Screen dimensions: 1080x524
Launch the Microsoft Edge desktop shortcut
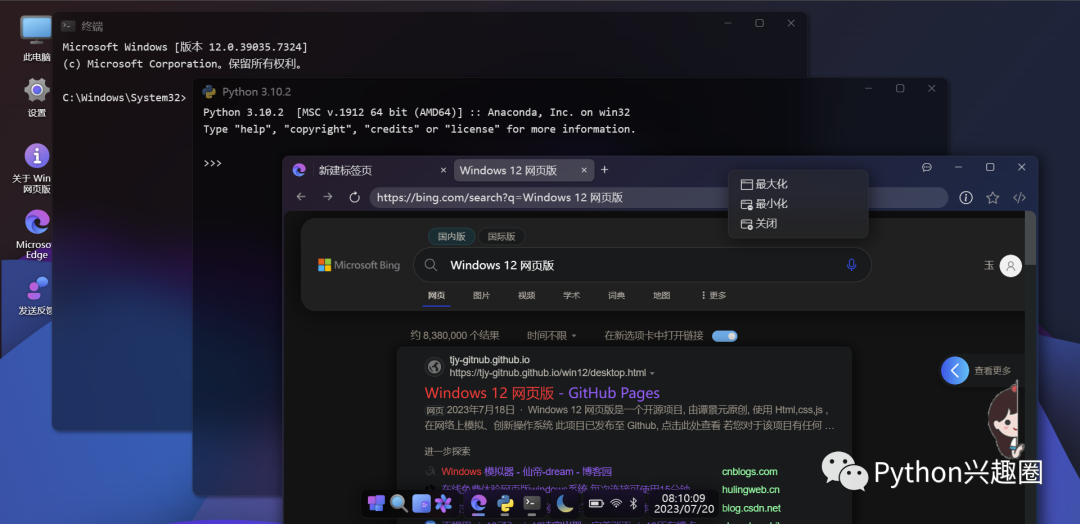[37, 234]
